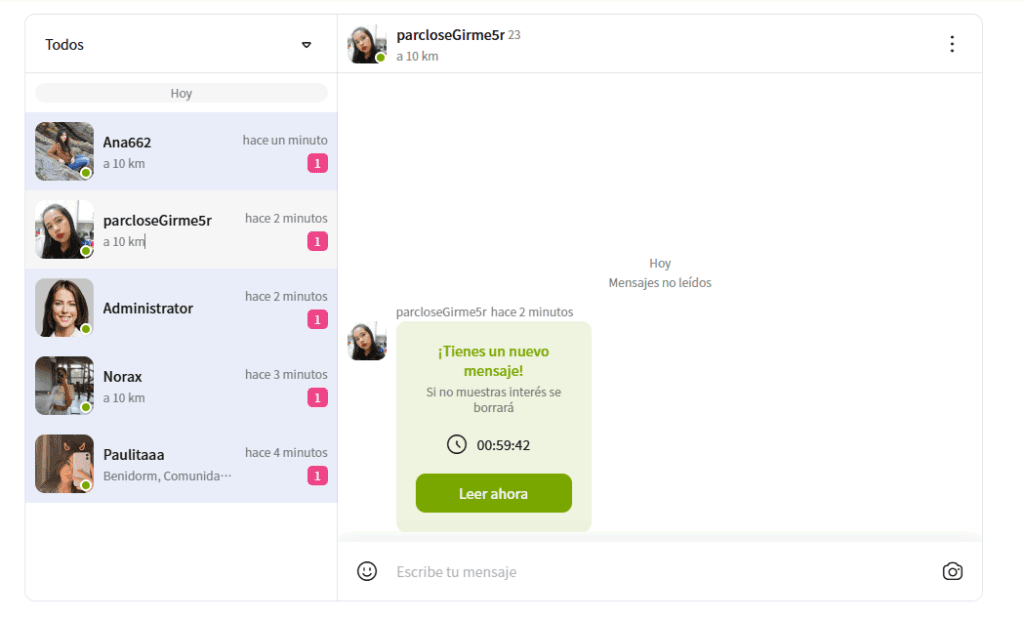Open the conversation with Ana662

[181, 152]
